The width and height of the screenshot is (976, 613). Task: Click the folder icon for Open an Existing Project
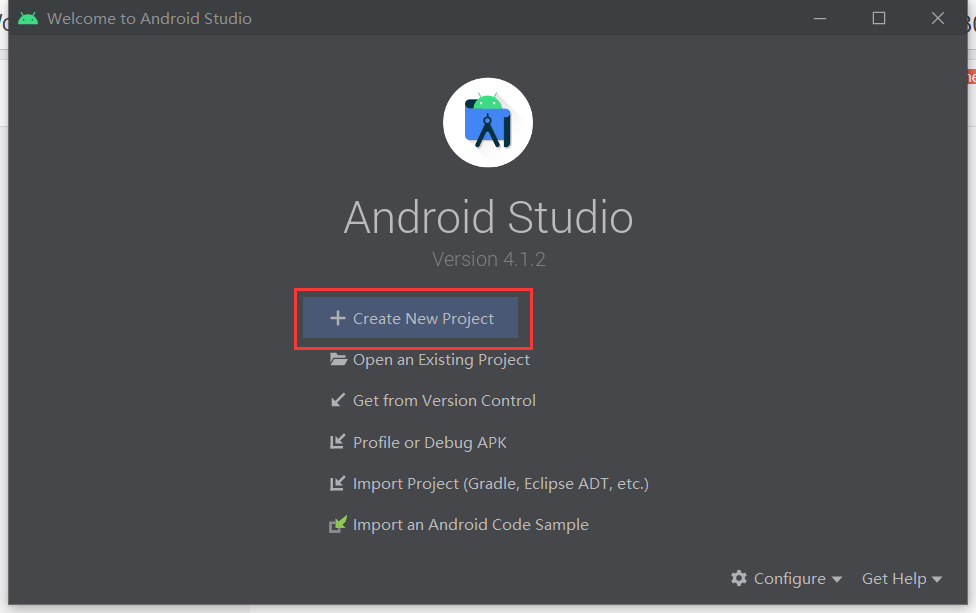tap(338, 359)
